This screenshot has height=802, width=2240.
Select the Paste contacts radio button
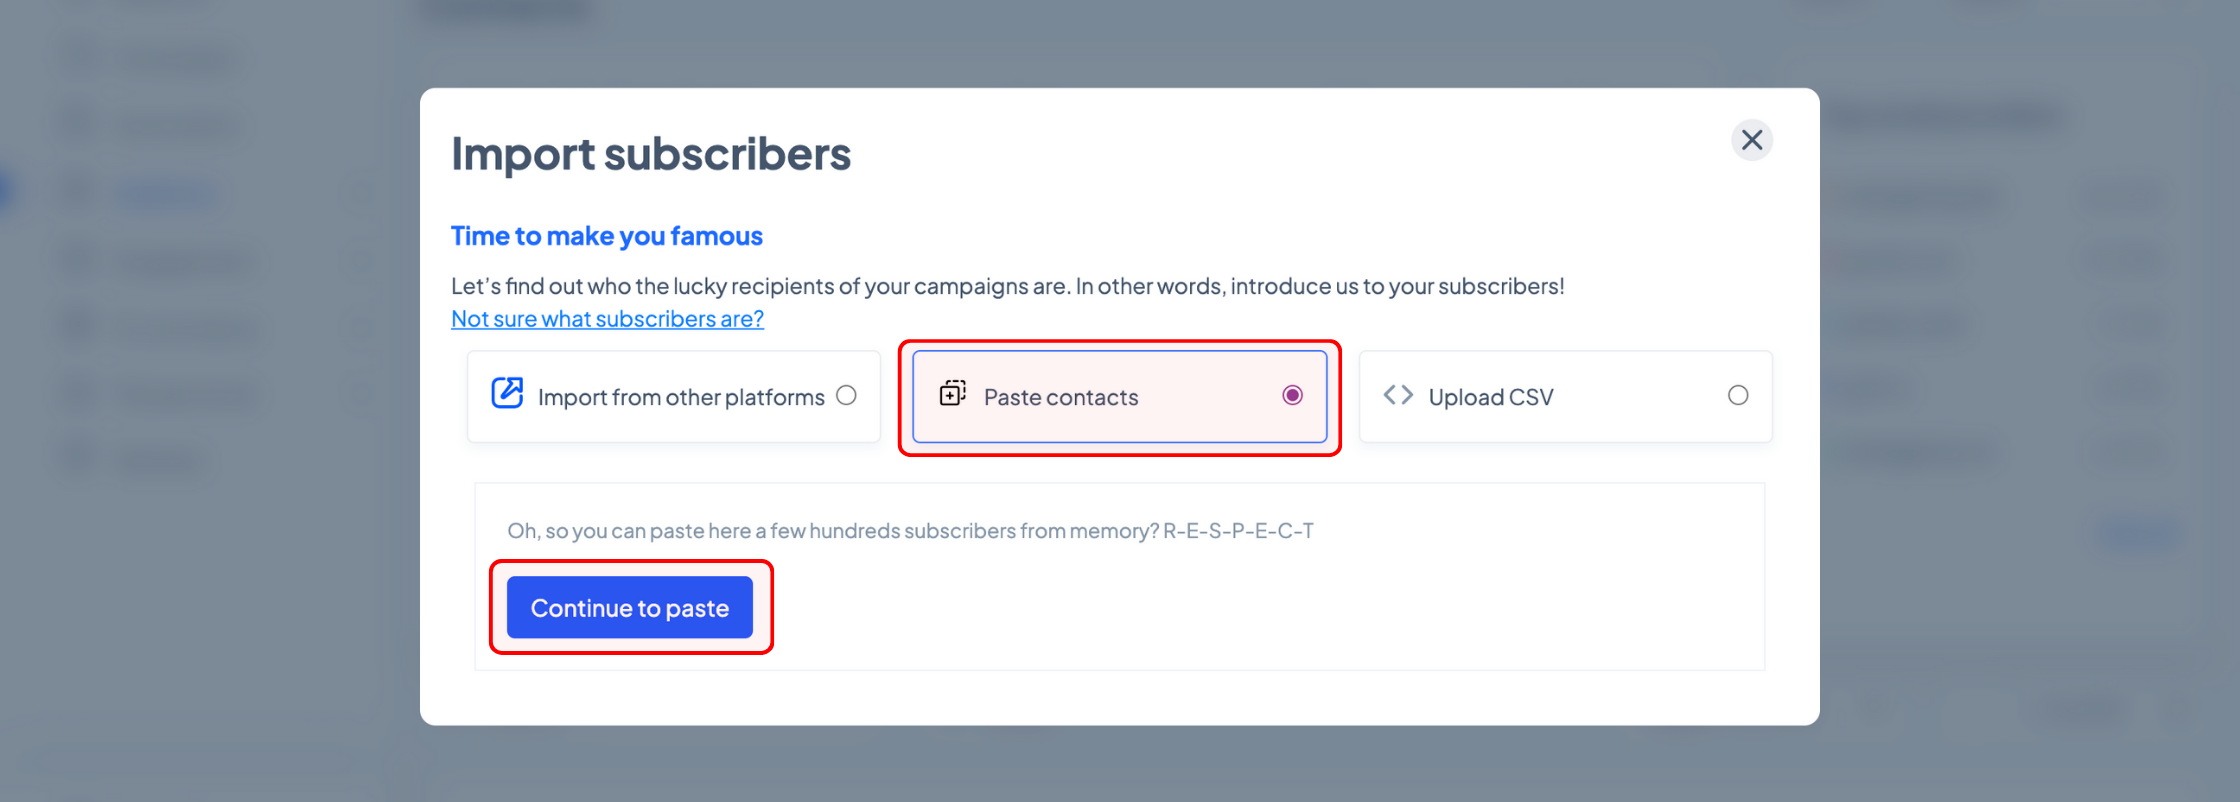(1292, 395)
